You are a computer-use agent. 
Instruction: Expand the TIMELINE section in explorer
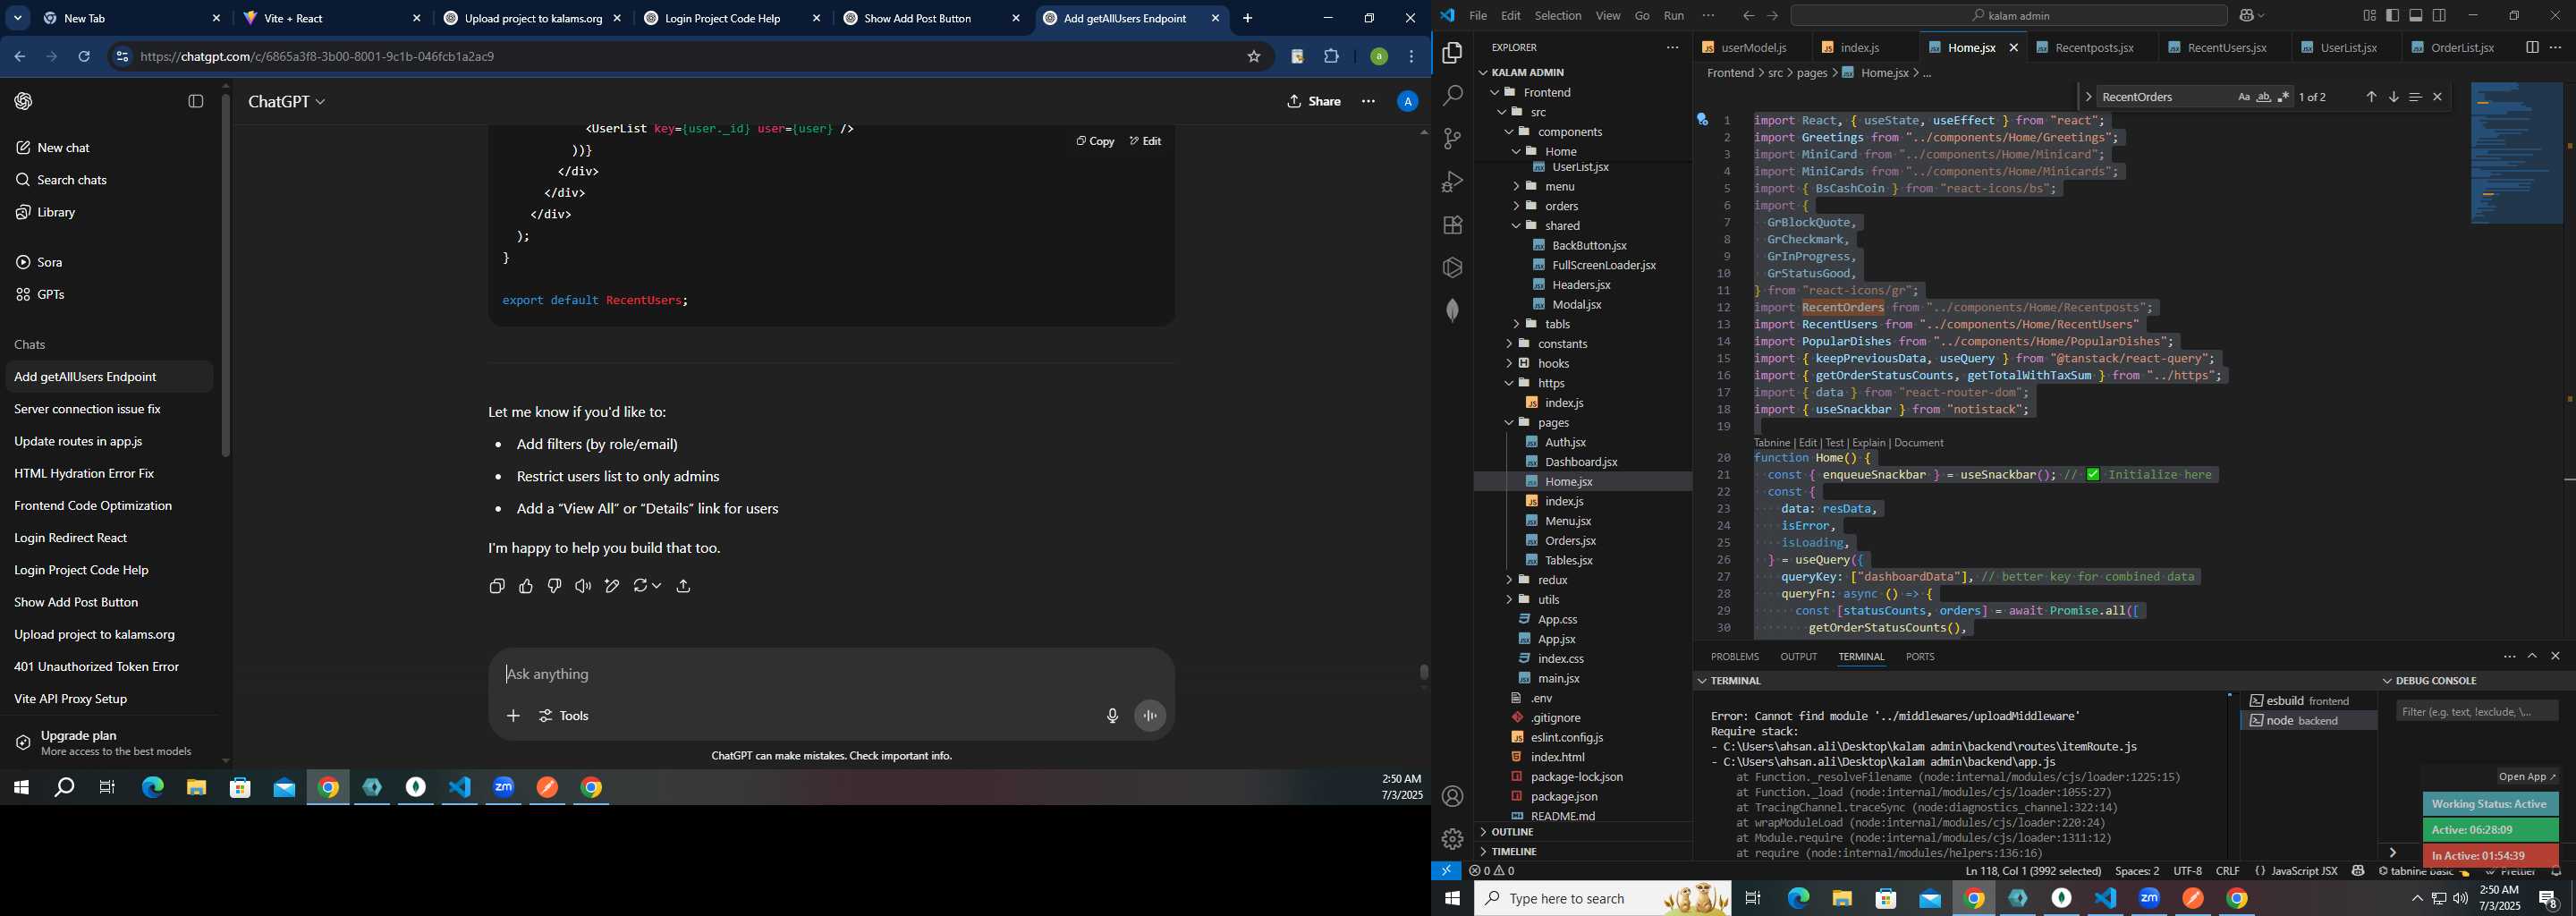[x=1514, y=852]
